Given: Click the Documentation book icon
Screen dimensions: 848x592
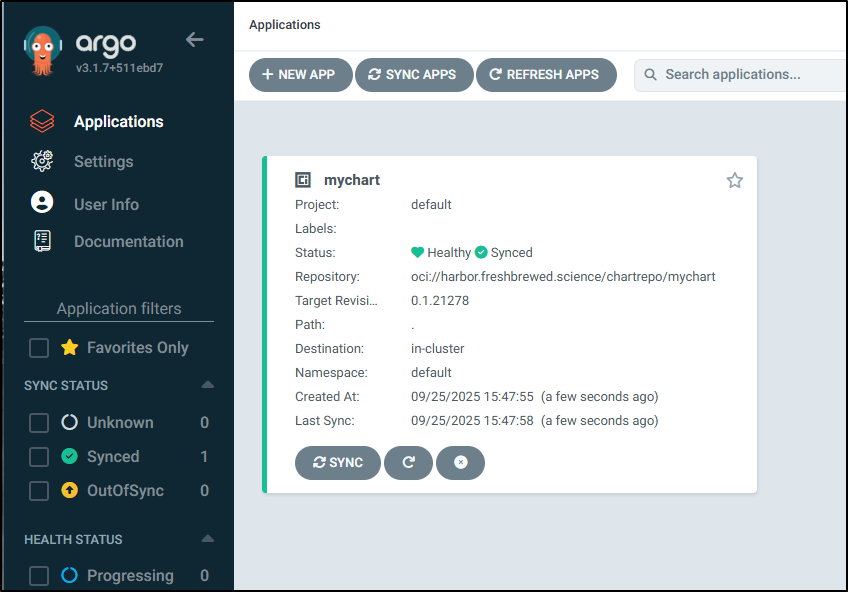Looking at the screenshot, I should pyautogui.click(x=42, y=241).
